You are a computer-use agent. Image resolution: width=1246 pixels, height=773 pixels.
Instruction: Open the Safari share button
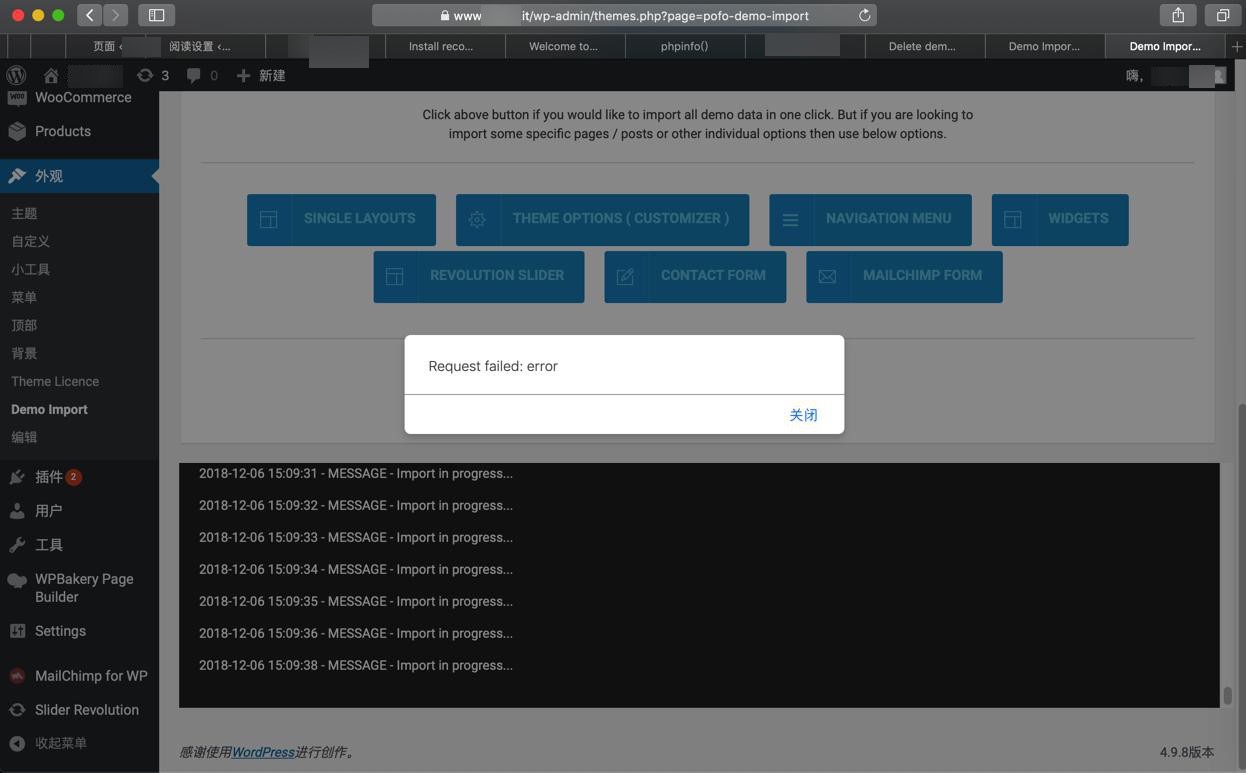pyautogui.click(x=1178, y=15)
